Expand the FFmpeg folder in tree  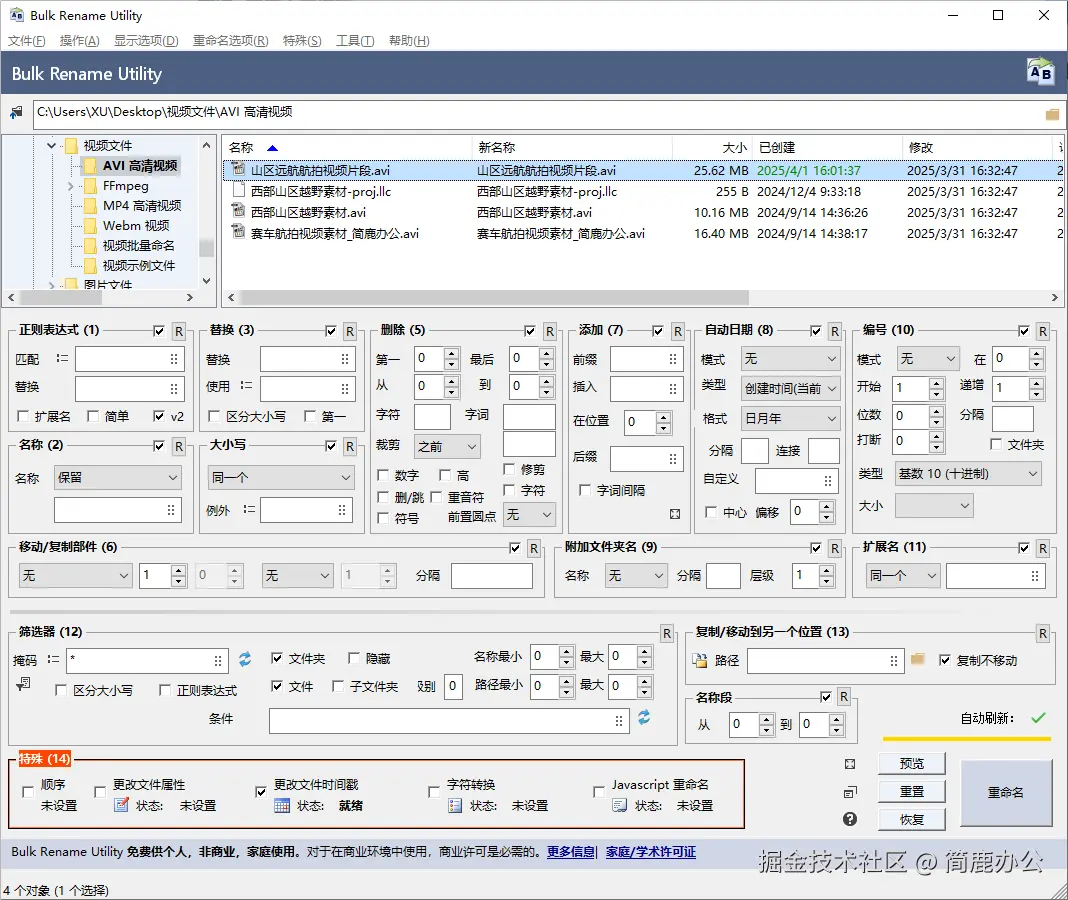click(x=70, y=185)
